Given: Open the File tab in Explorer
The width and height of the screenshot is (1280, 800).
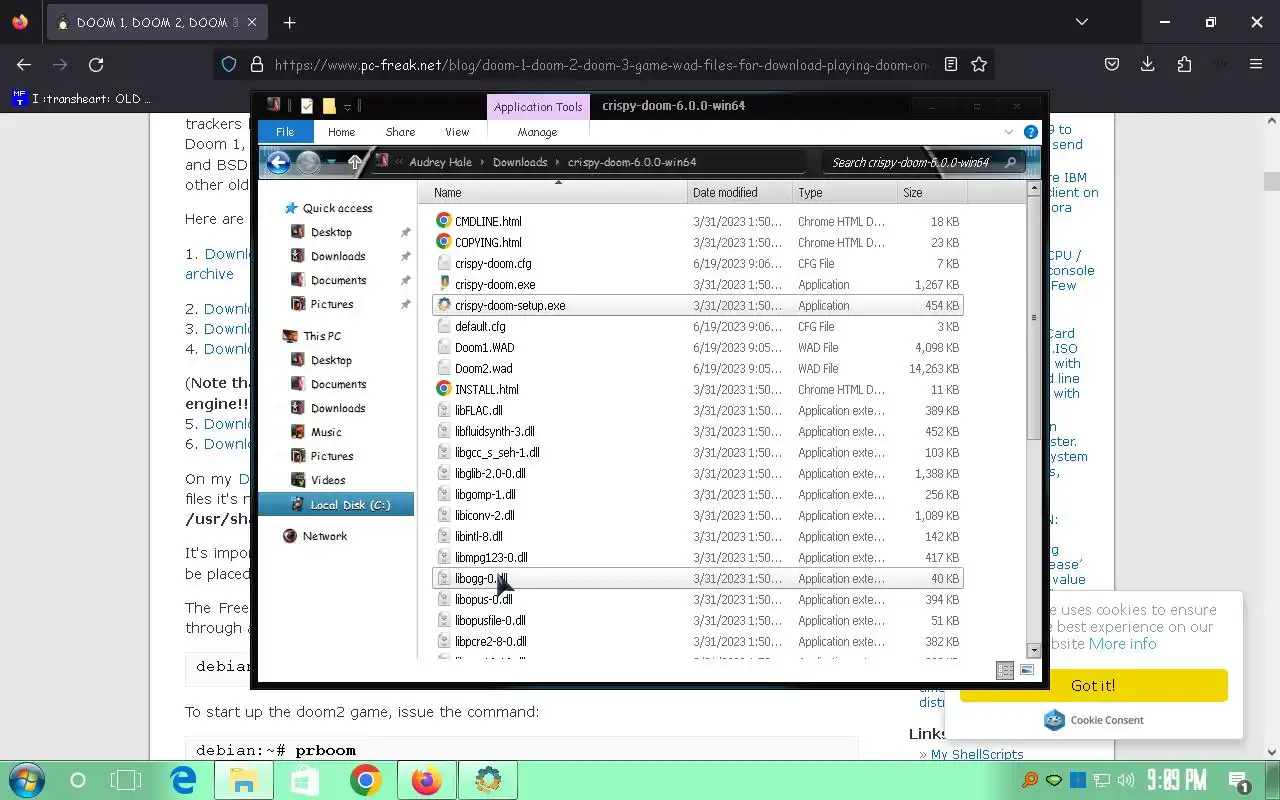Looking at the screenshot, I should click(285, 132).
